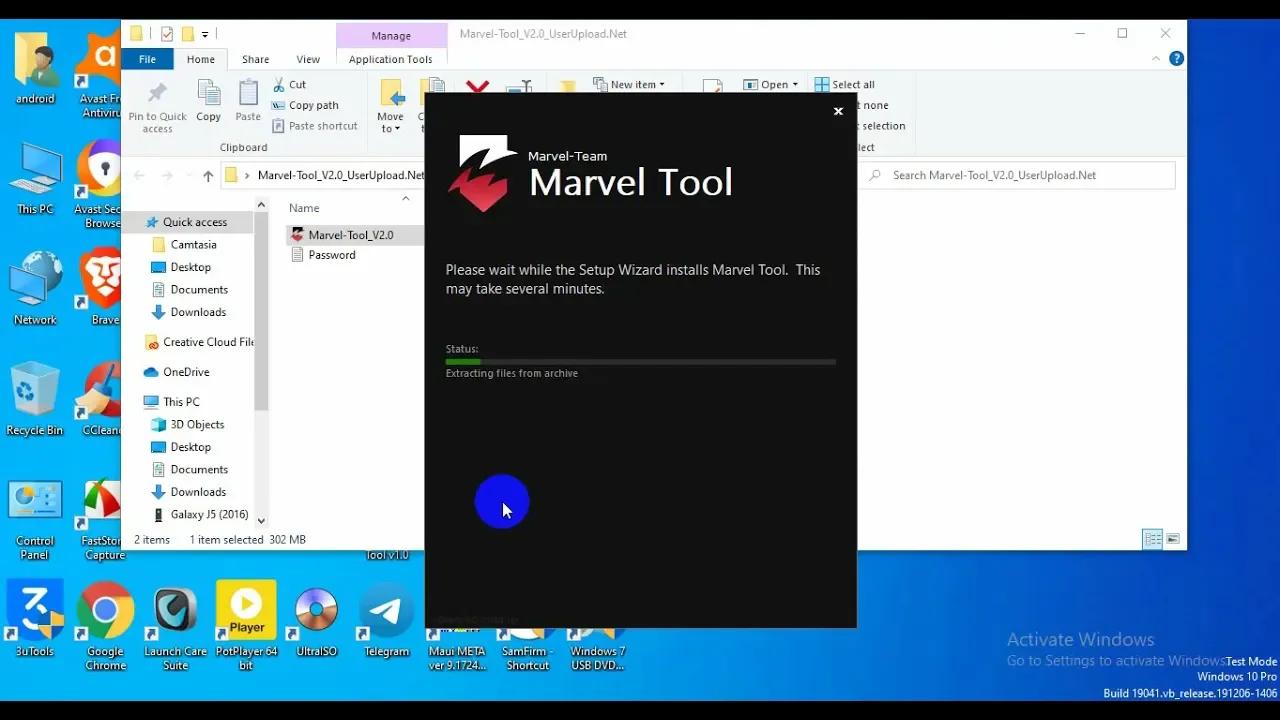Select Quick access in the navigation pane
This screenshot has height=720, width=1280.
(195, 222)
